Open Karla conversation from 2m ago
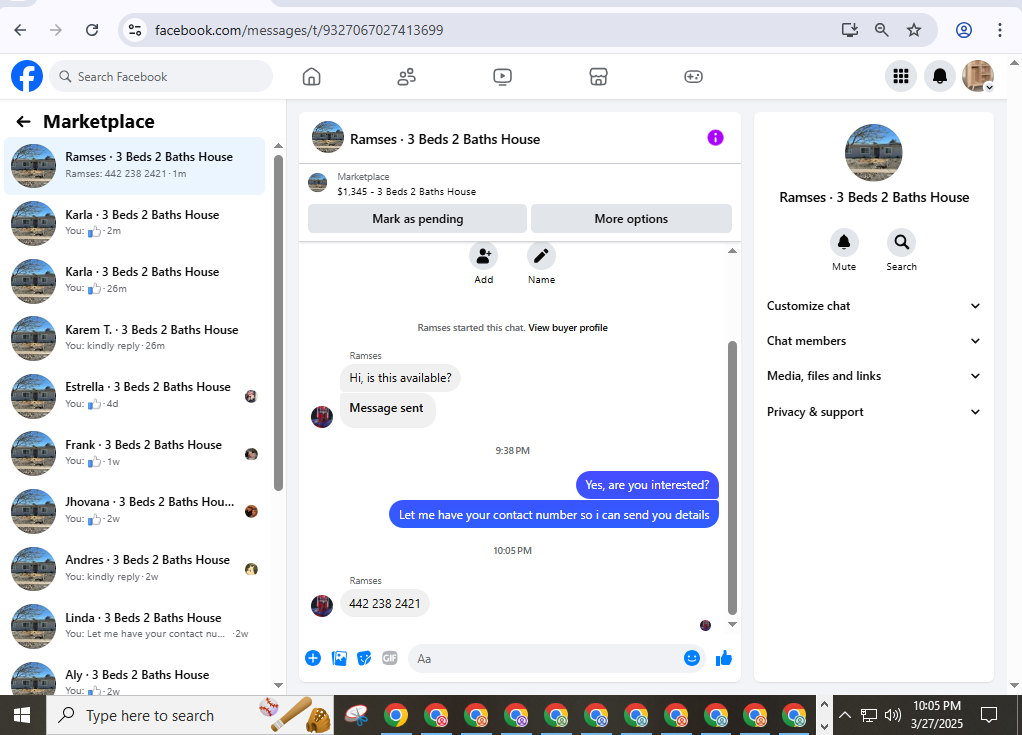Screen dimensions: 1022x735 pyautogui.click(x=134, y=223)
